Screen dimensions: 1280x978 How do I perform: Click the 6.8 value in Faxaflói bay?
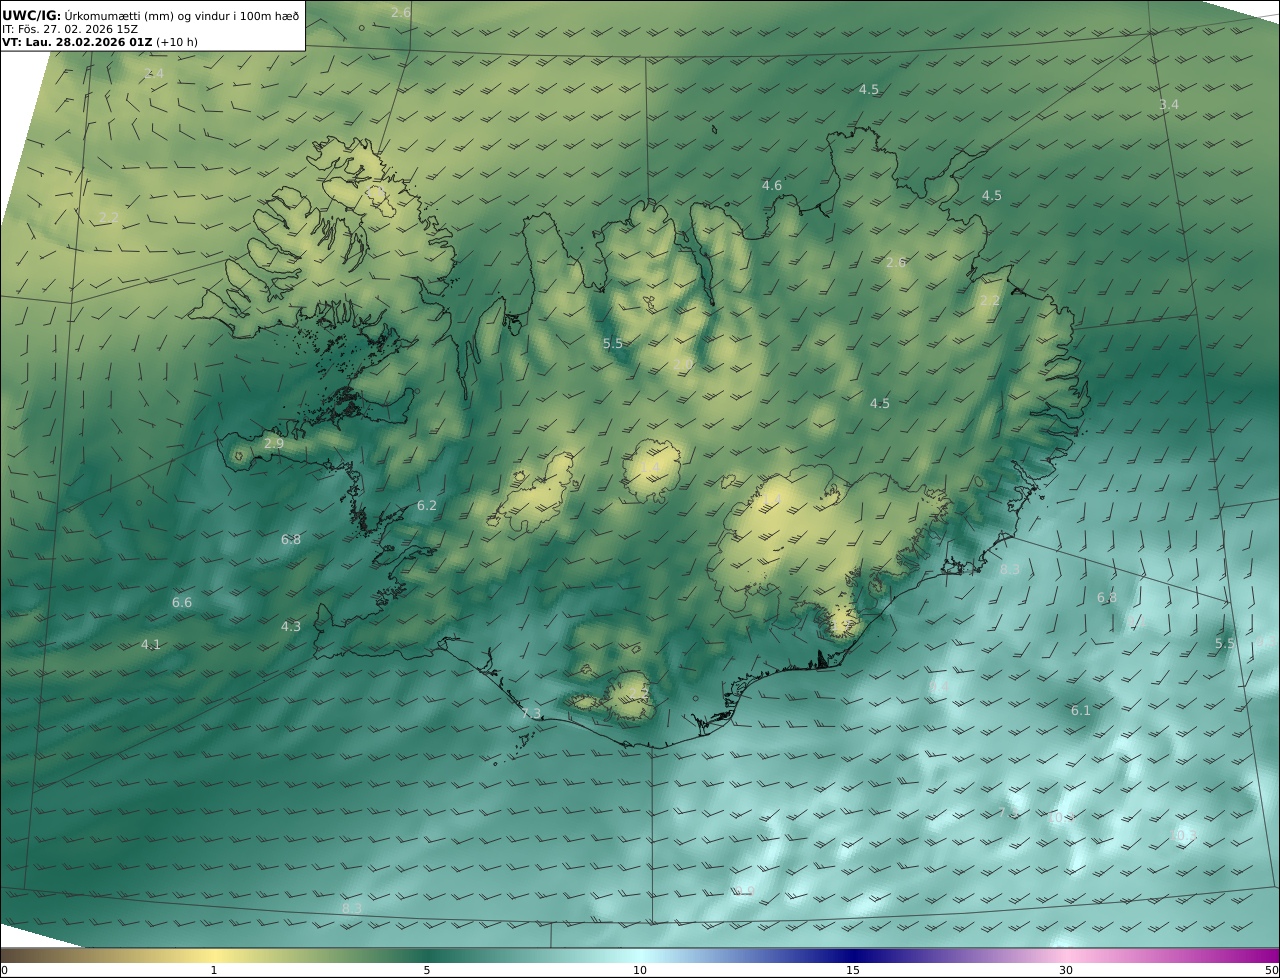[291, 540]
